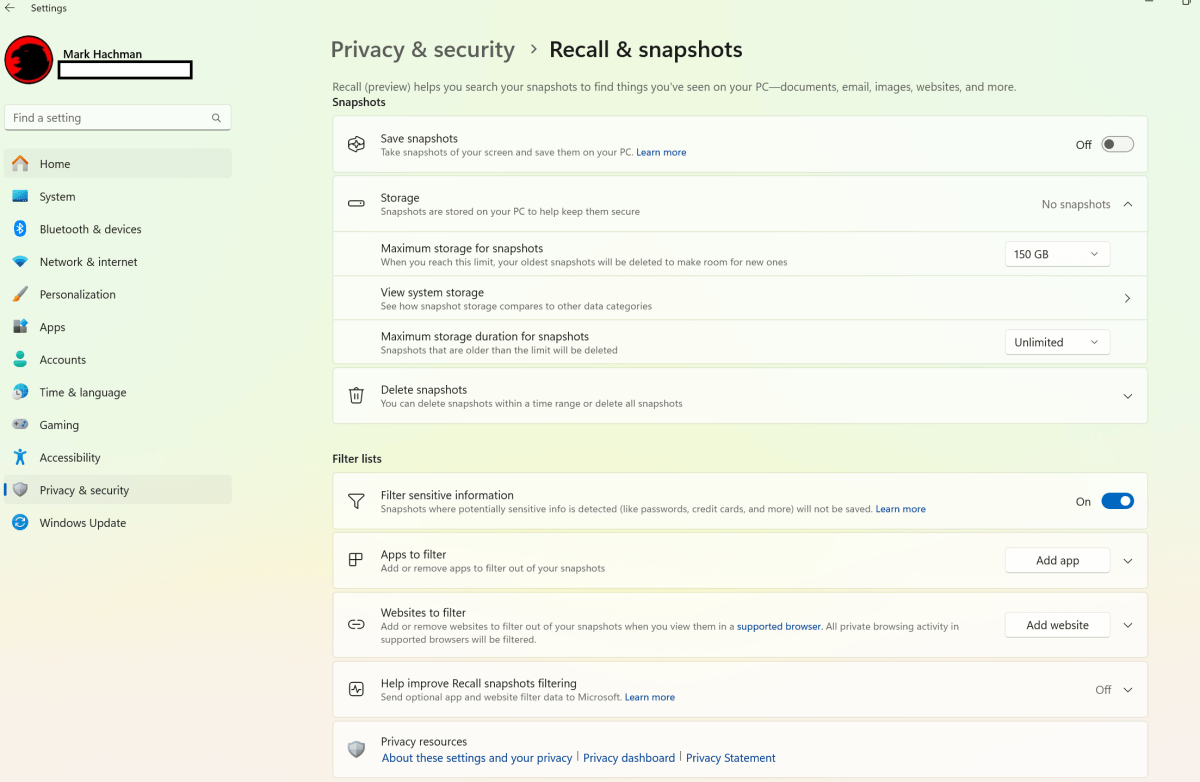The width and height of the screenshot is (1200, 782).
Task: Click the Filter sensitive information funnel icon
Action: (356, 501)
